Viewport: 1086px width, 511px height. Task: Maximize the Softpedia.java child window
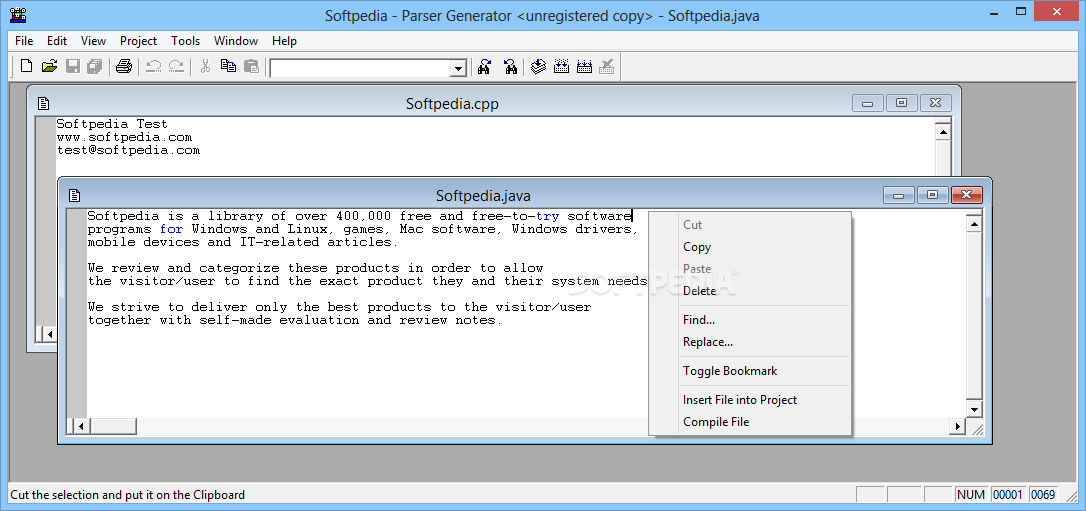(x=933, y=195)
